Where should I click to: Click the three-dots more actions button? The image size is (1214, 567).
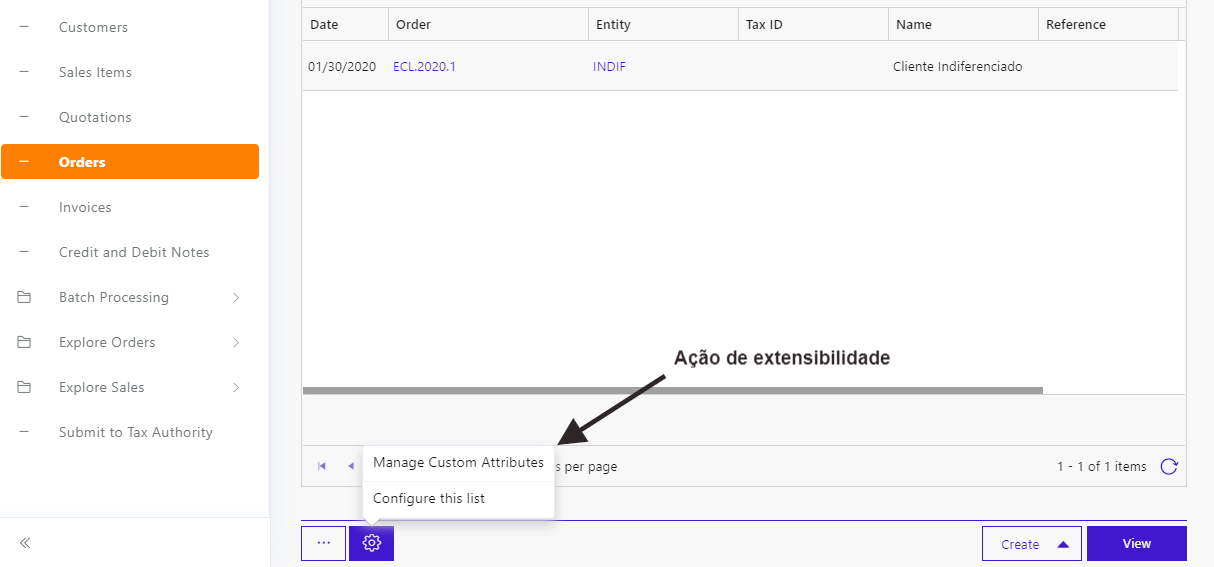323,543
